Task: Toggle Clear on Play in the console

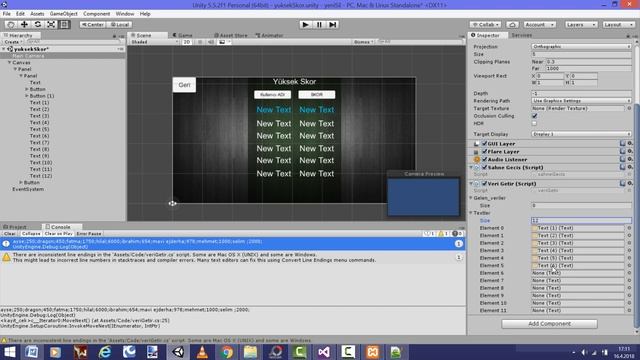Action: click(58, 234)
